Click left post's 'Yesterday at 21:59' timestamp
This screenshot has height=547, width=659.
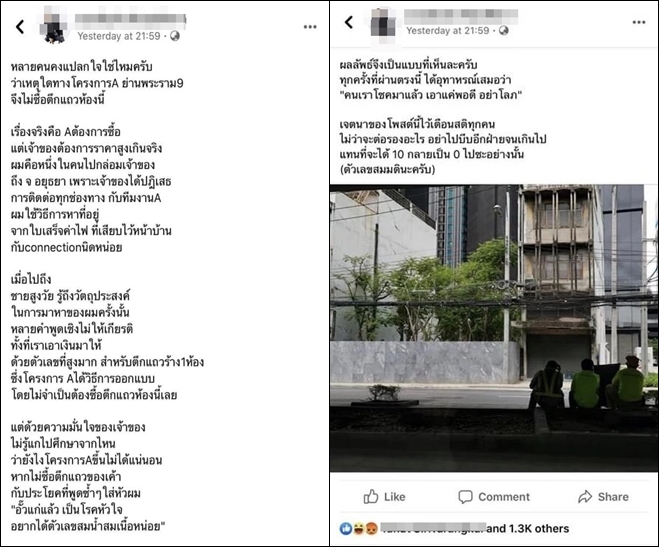pyautogui.click(x=119, y=36)
